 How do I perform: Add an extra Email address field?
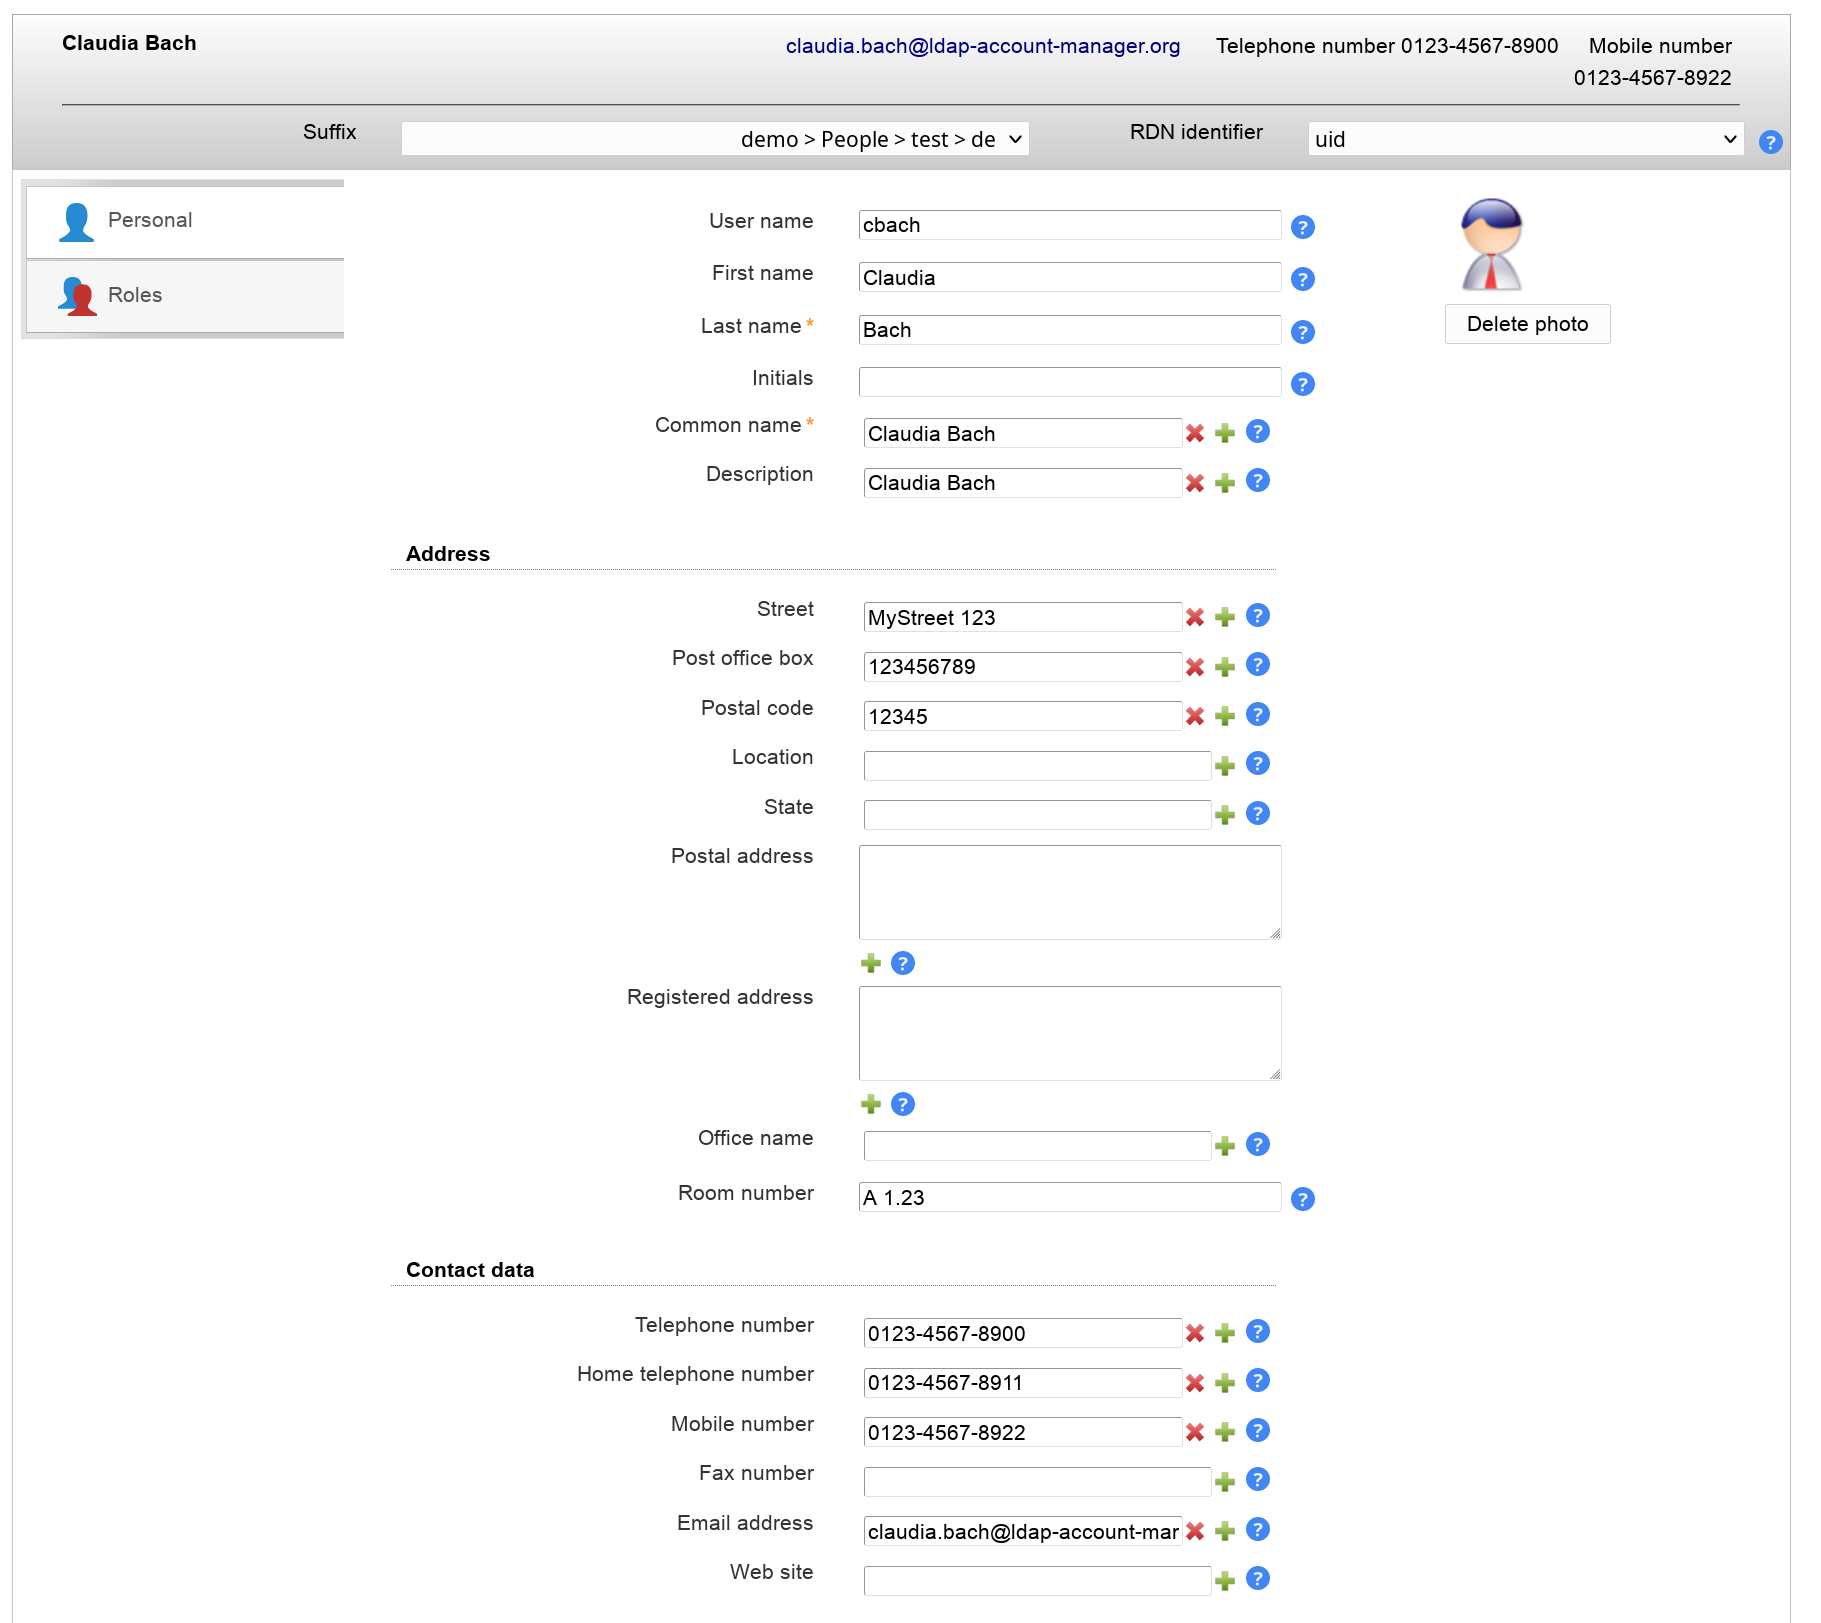coord(1225,1531)
